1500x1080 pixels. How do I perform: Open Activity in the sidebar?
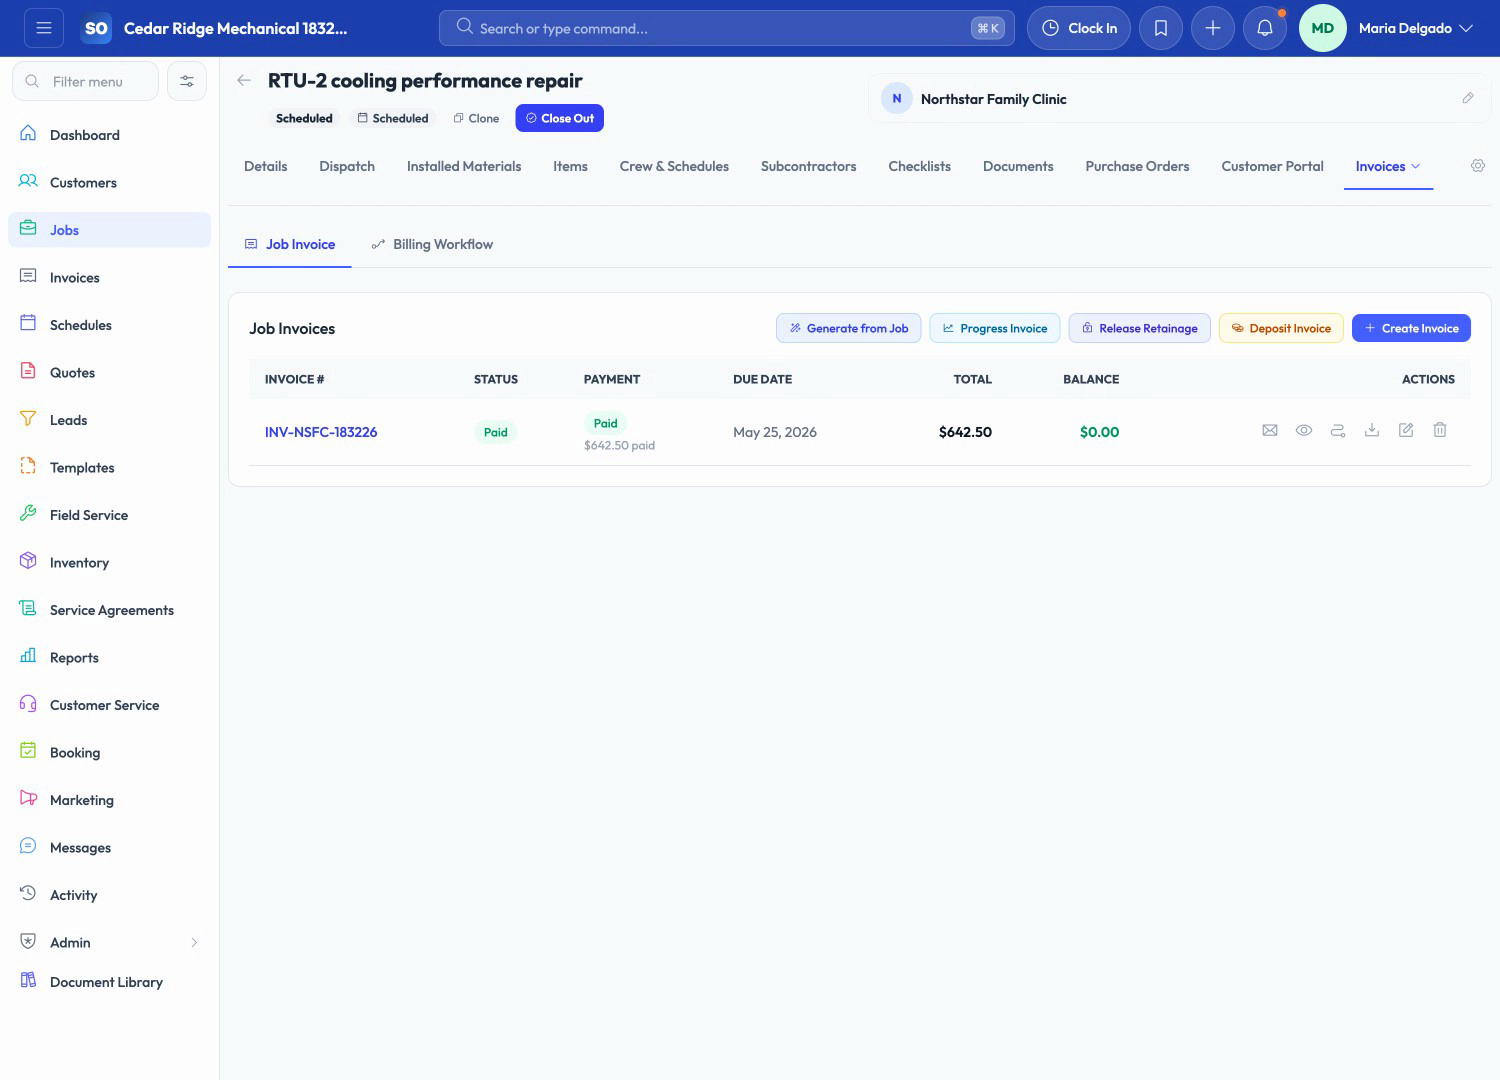click(x=109, y=895)
